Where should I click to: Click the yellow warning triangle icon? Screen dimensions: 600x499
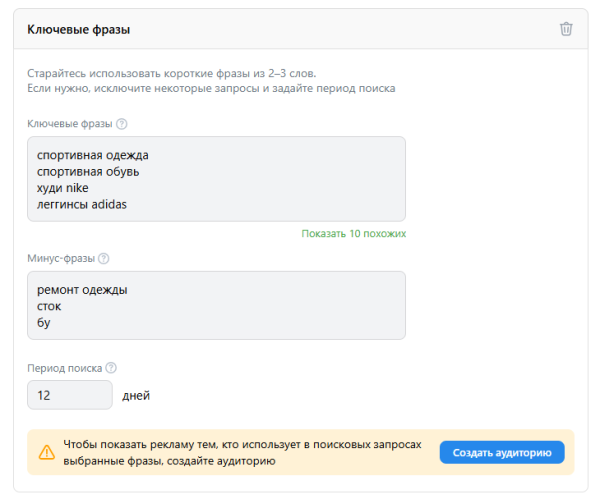pyautogui.click(x=46, y=452)
